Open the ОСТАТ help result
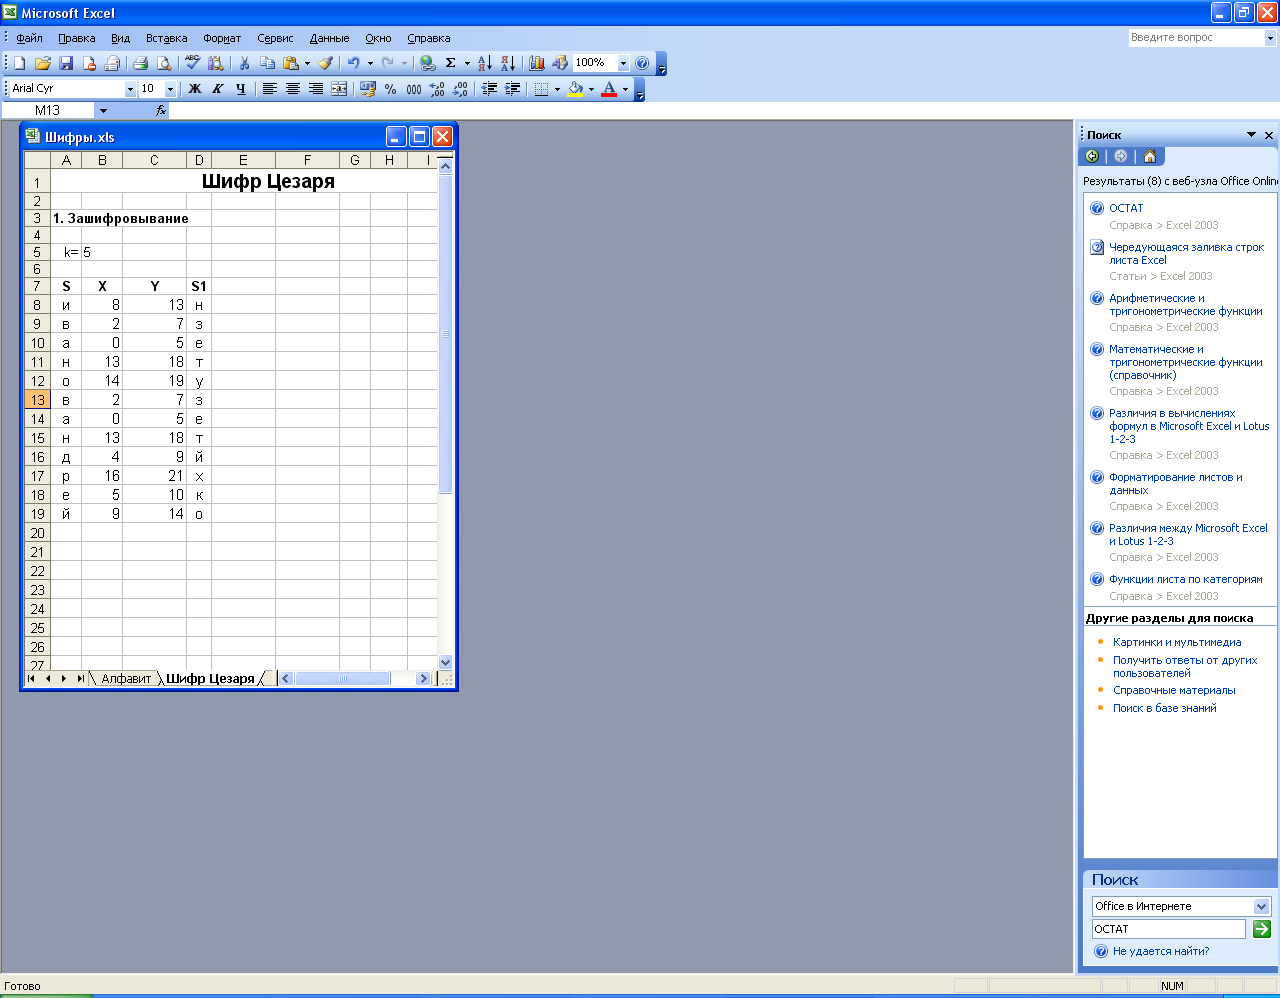This screenshot has width=1280, height=998. click(x=1126, y=208)
